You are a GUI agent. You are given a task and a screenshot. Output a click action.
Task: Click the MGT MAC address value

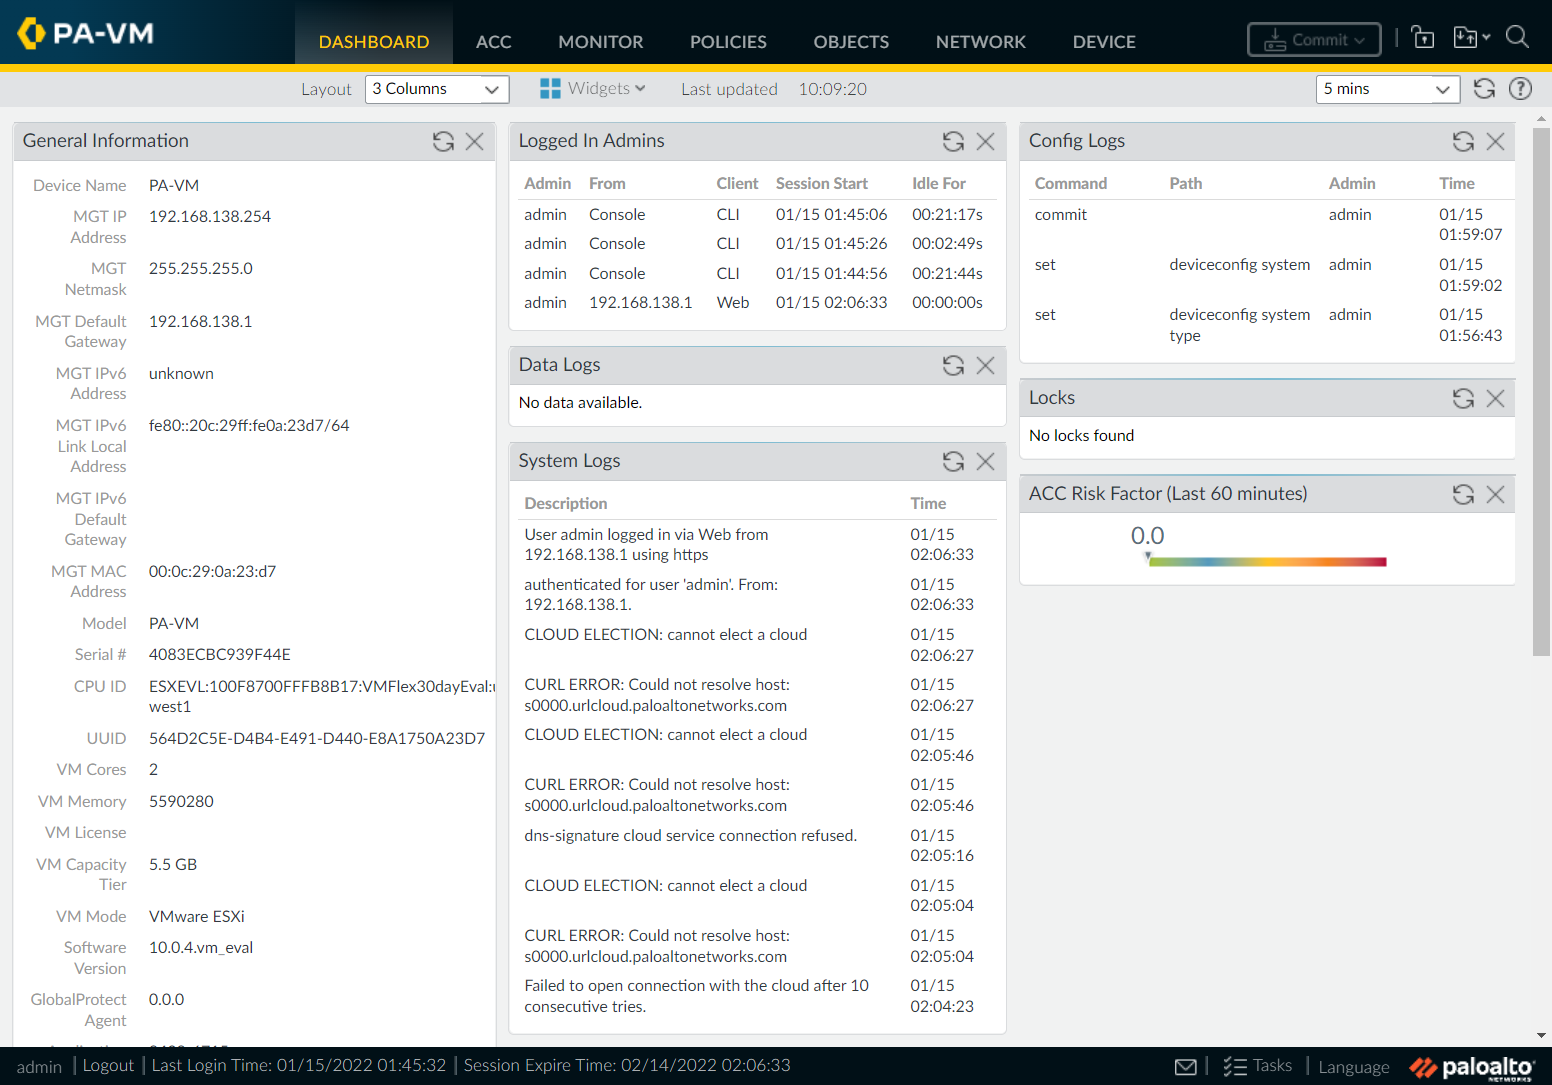(213, 572)
